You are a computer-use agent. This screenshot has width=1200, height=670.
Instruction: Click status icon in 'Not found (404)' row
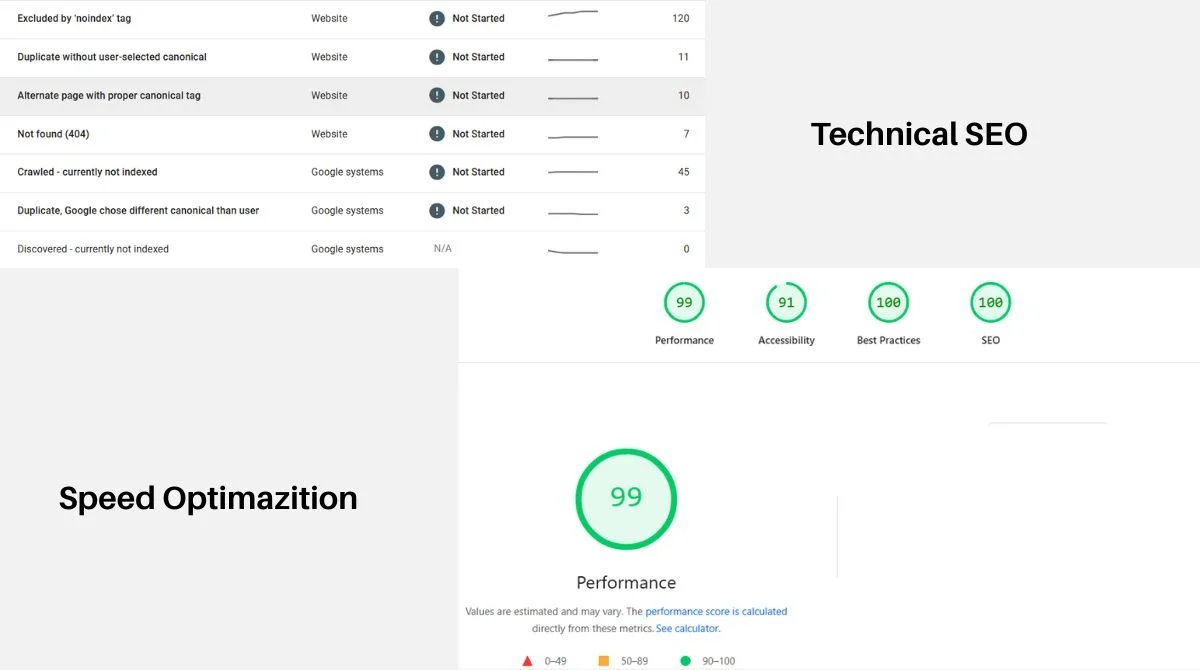click(x=437, y=134)
